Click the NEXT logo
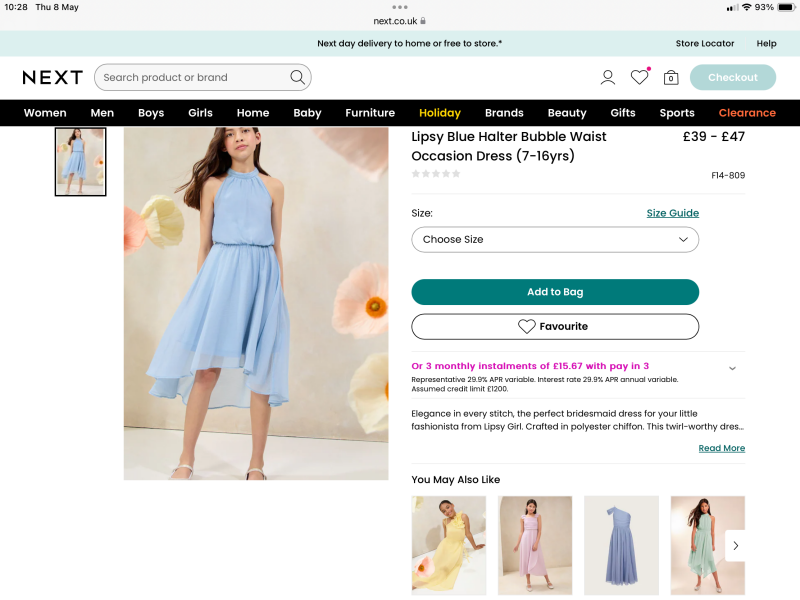 pos(53,78)
